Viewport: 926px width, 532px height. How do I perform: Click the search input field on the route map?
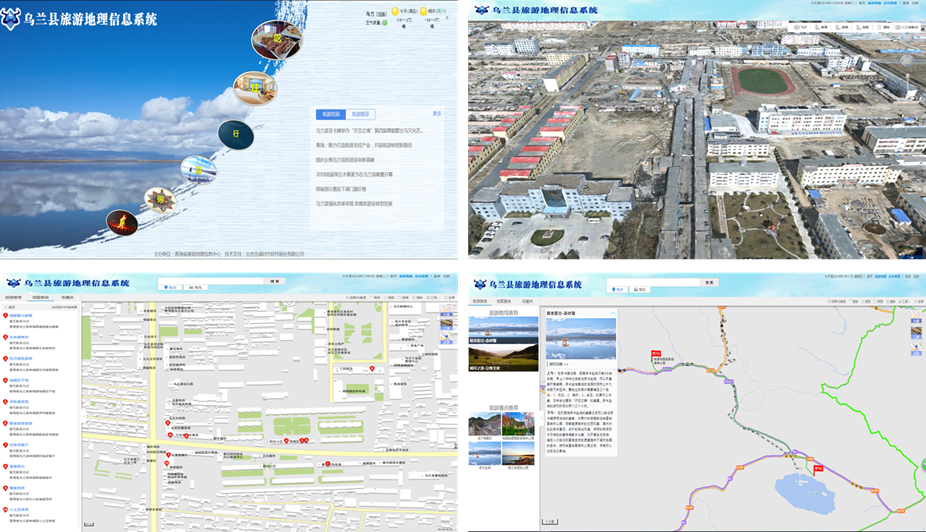pyautogui.click(x=651, y=283)
